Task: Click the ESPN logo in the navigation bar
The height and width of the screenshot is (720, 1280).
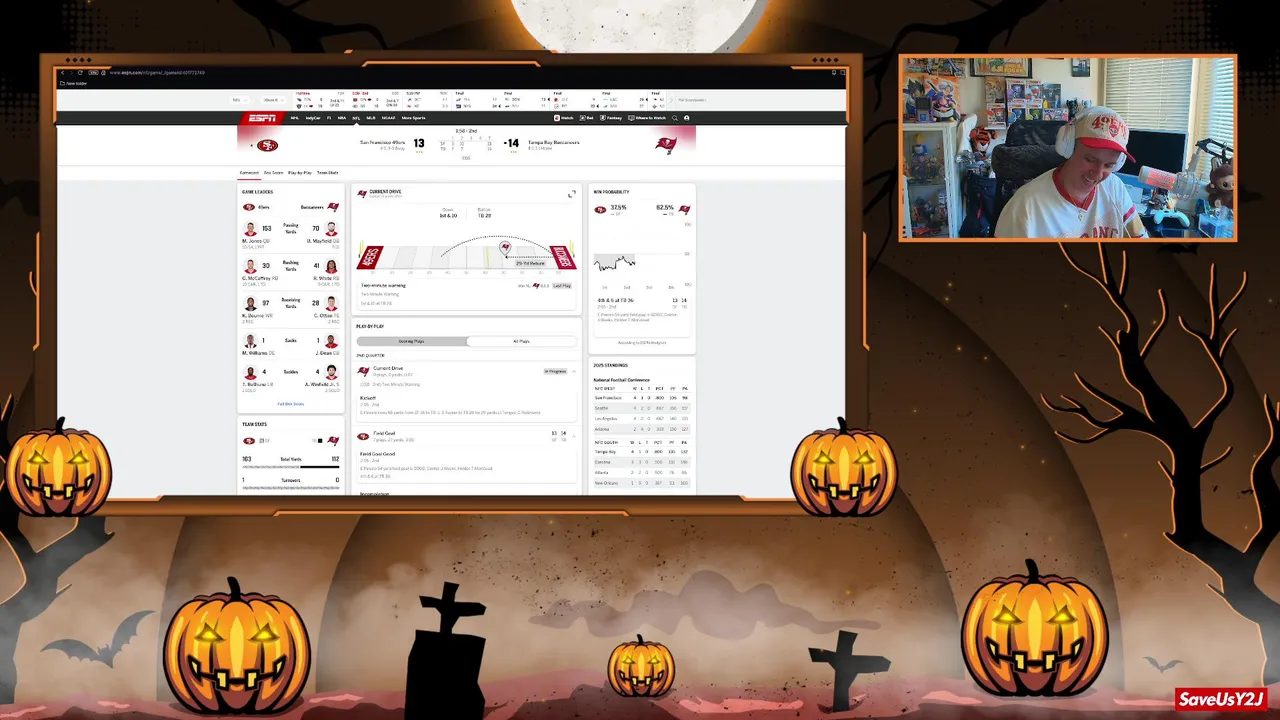Action: click(x=262, y=118)
